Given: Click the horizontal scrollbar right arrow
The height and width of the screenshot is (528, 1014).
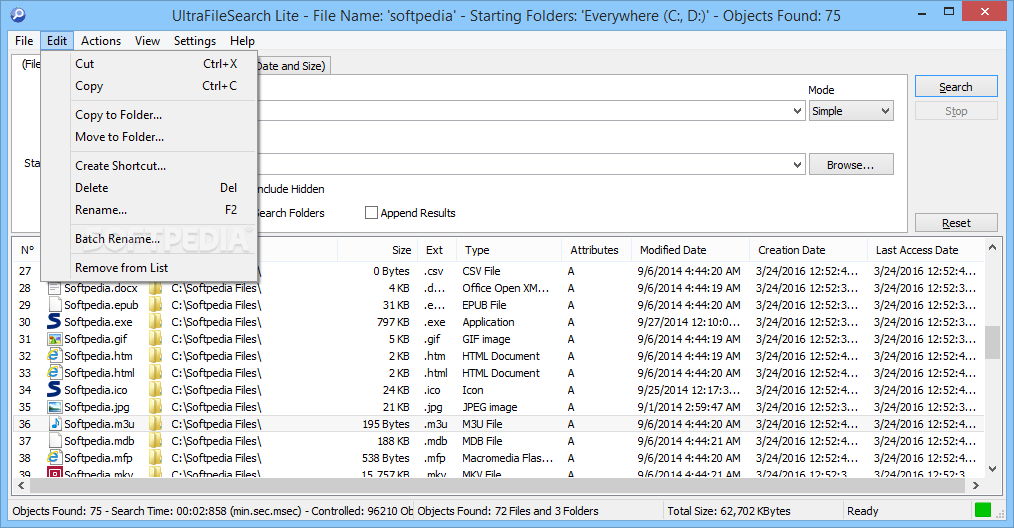Looking at the screenshot, I should point(976,485).
